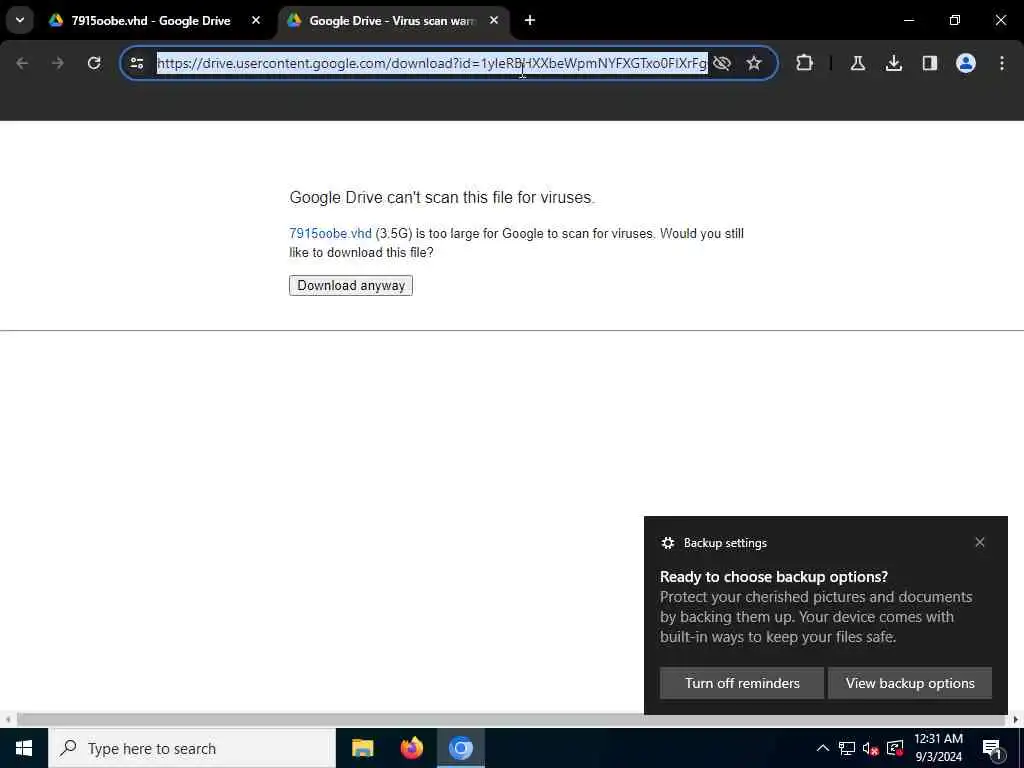Click the 'Ready to choose backup options?' notification title
The height and width of the screenshot is (768, 1024).
point(774,577)
